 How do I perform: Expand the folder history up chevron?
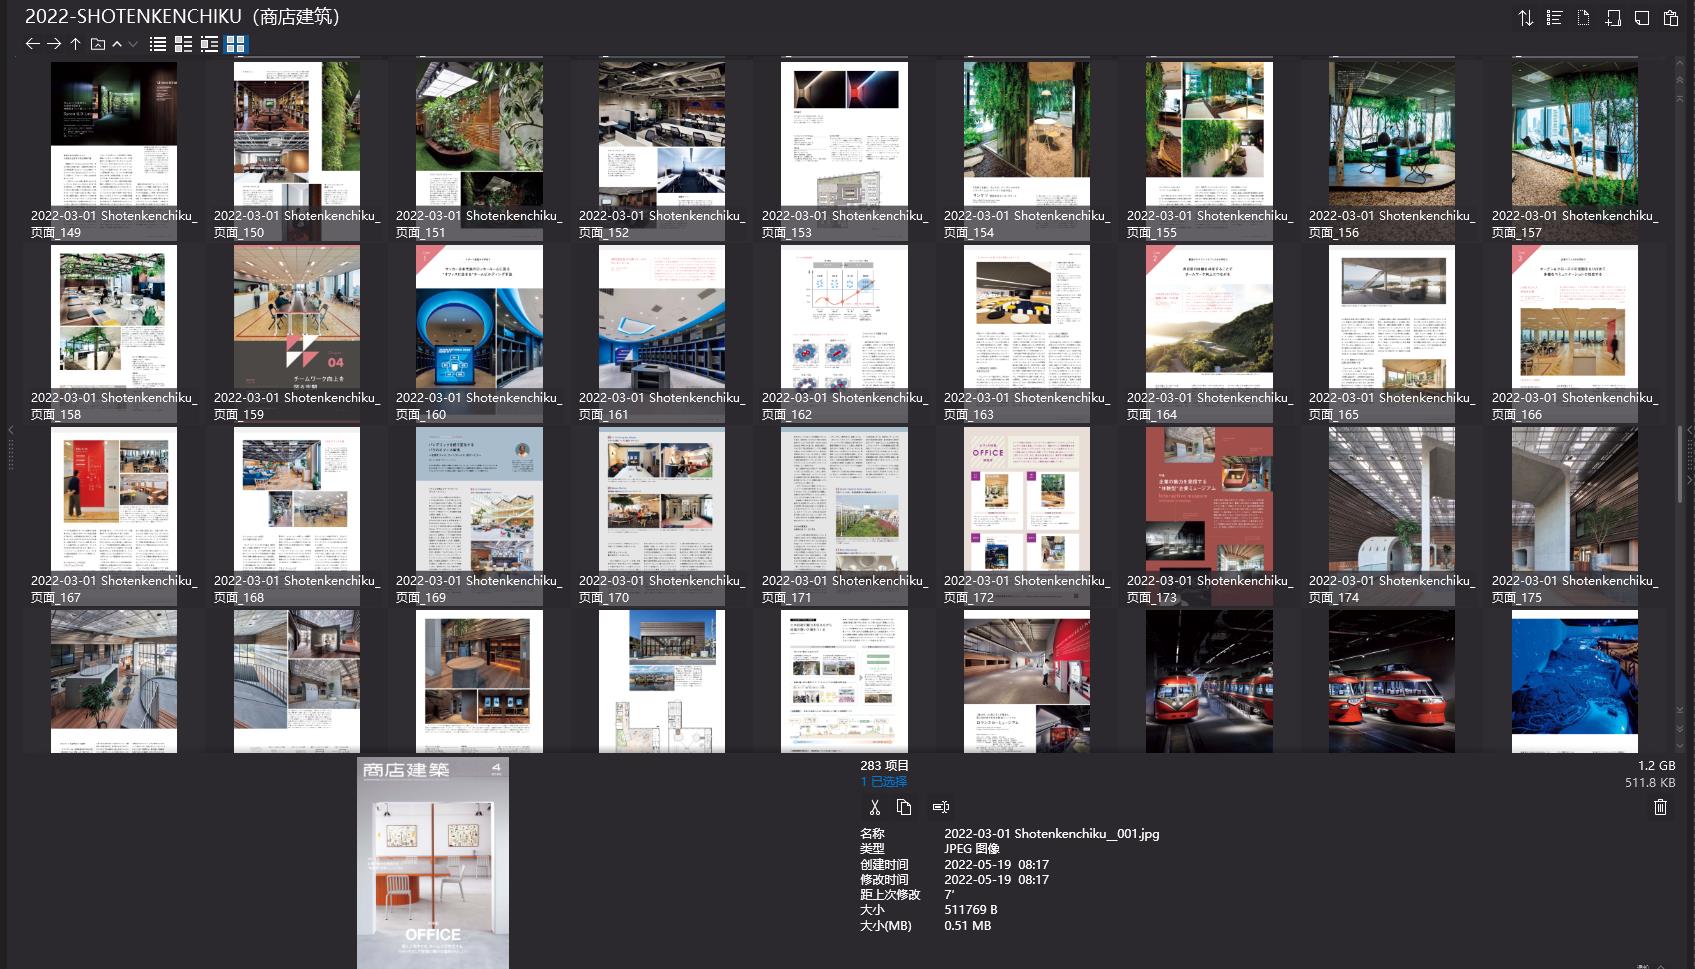pyautogui.click(x=117, y=44)
